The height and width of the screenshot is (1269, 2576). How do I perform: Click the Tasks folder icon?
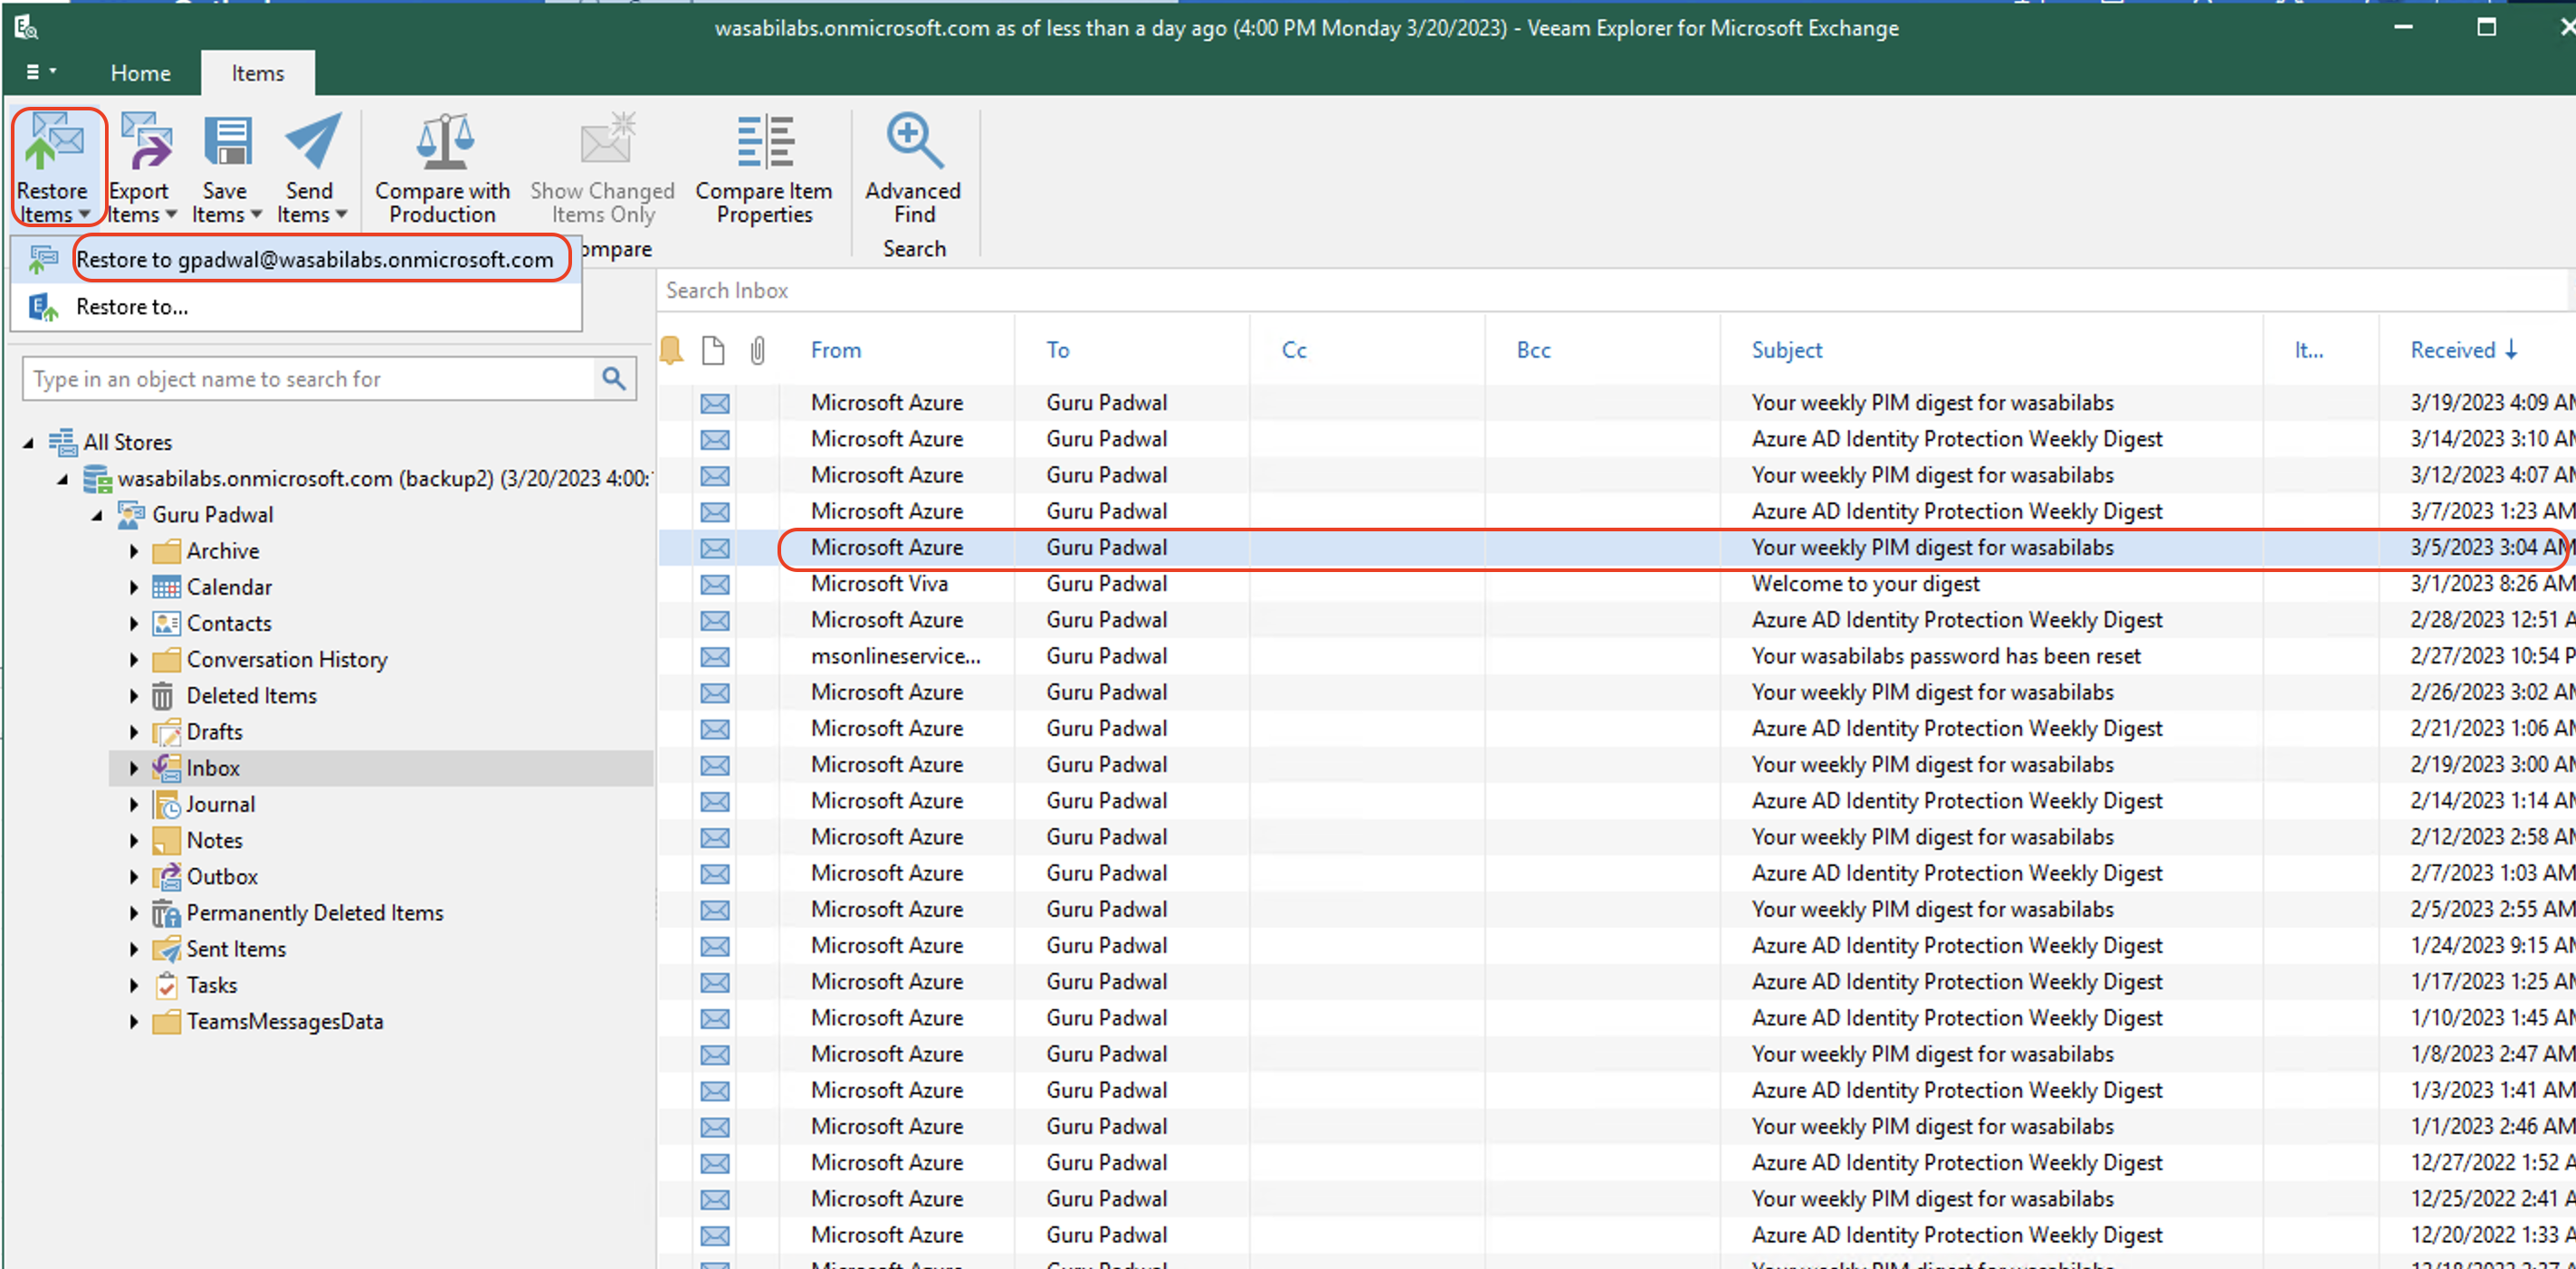[166, 985]
